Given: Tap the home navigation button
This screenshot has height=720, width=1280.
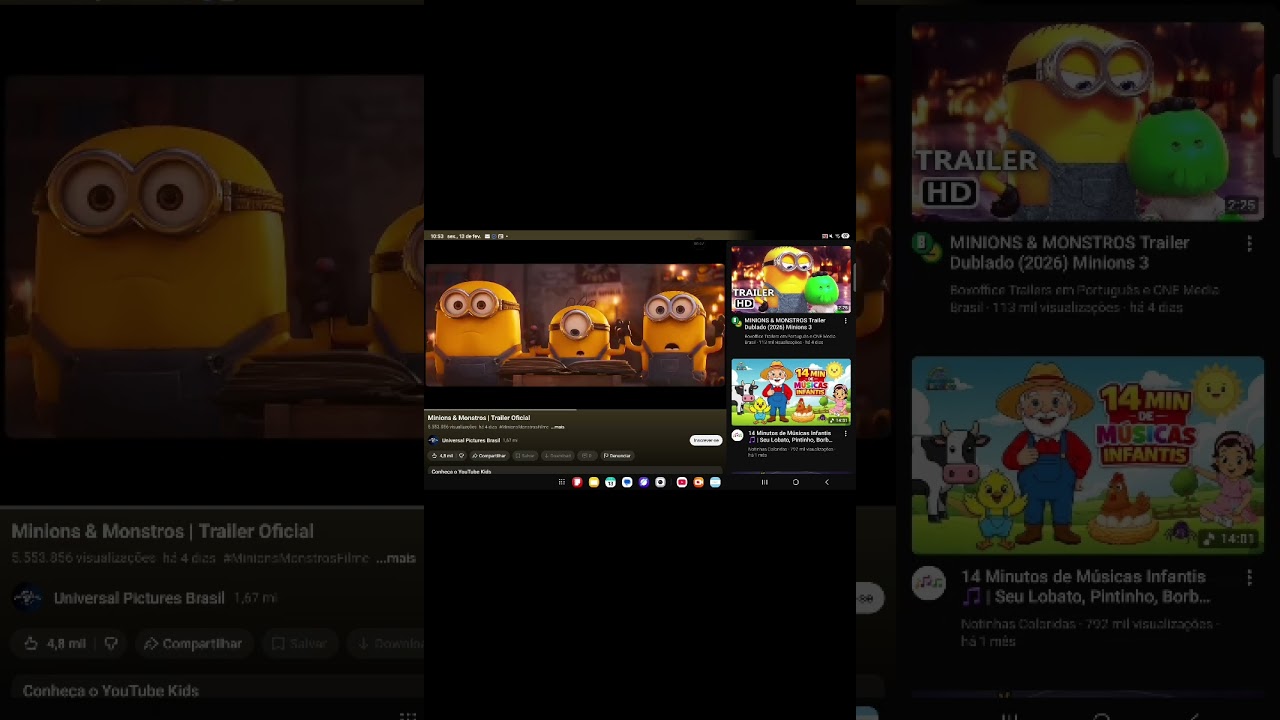Looking at the screenshot, I should 796,482.
